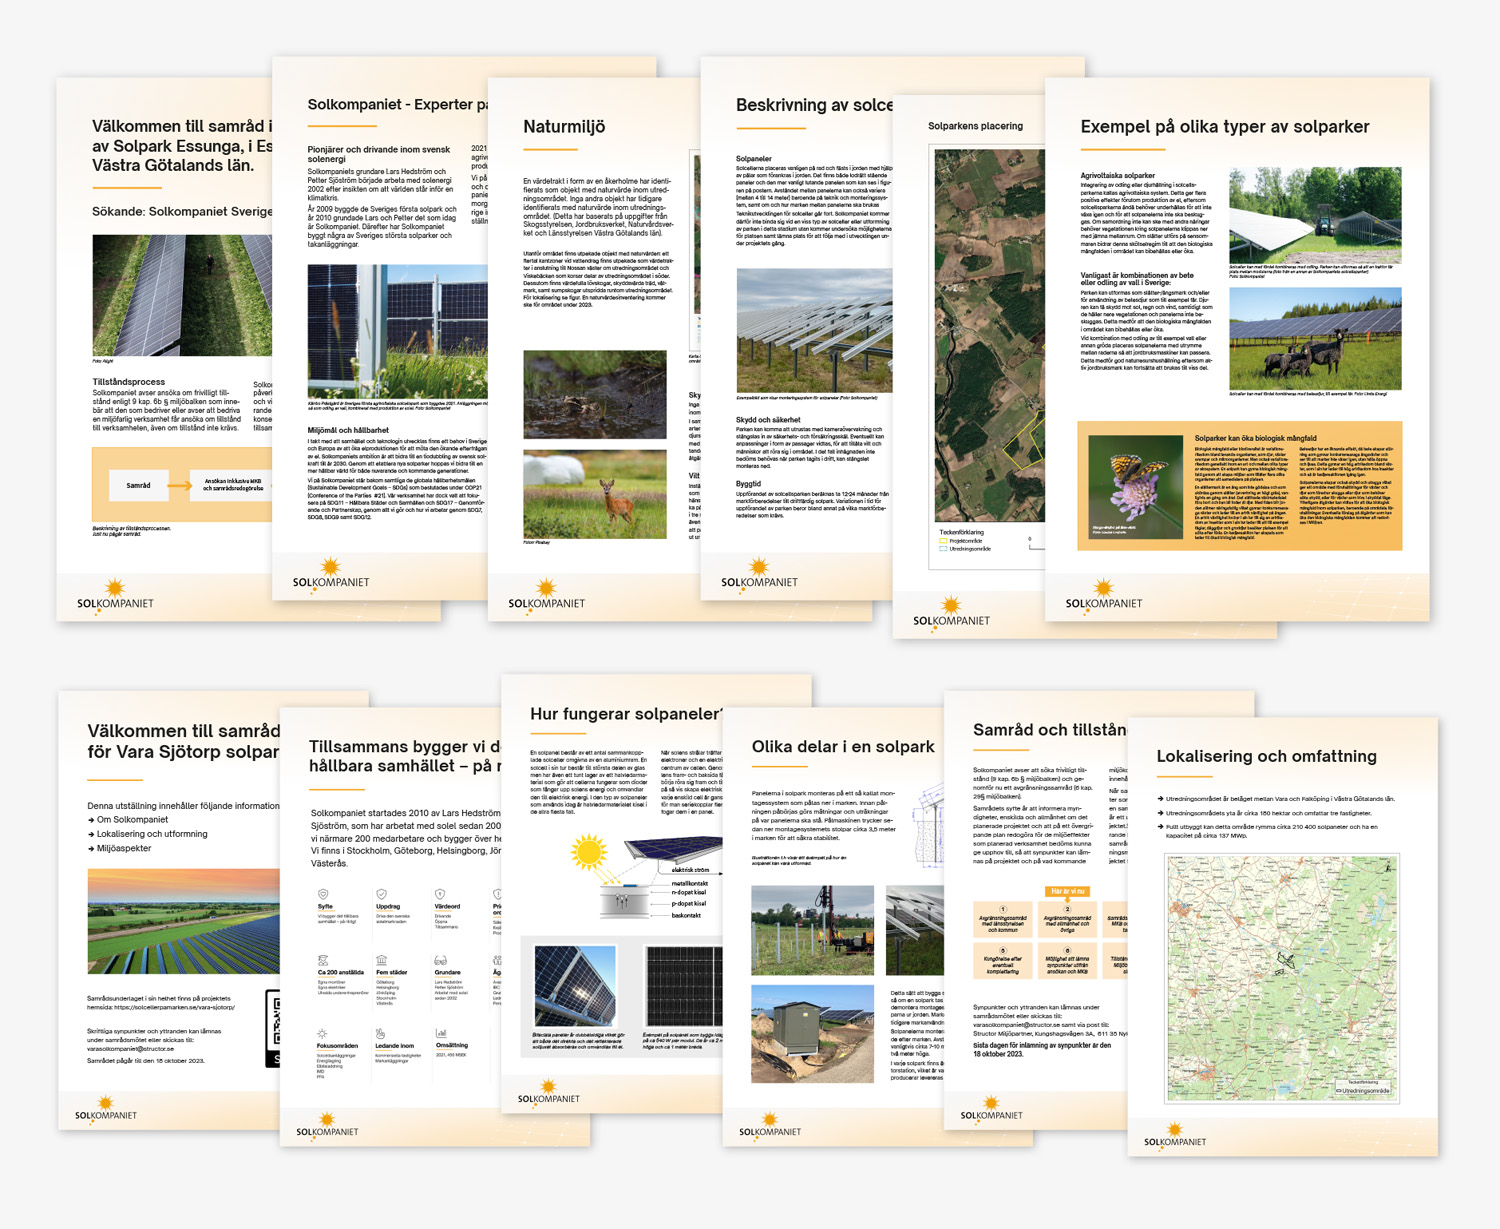Click the aerial satellite map of Solparkens placering
Image resolution: width=1500 pixels, height=1229 pixels.
(x=989, y=335)
